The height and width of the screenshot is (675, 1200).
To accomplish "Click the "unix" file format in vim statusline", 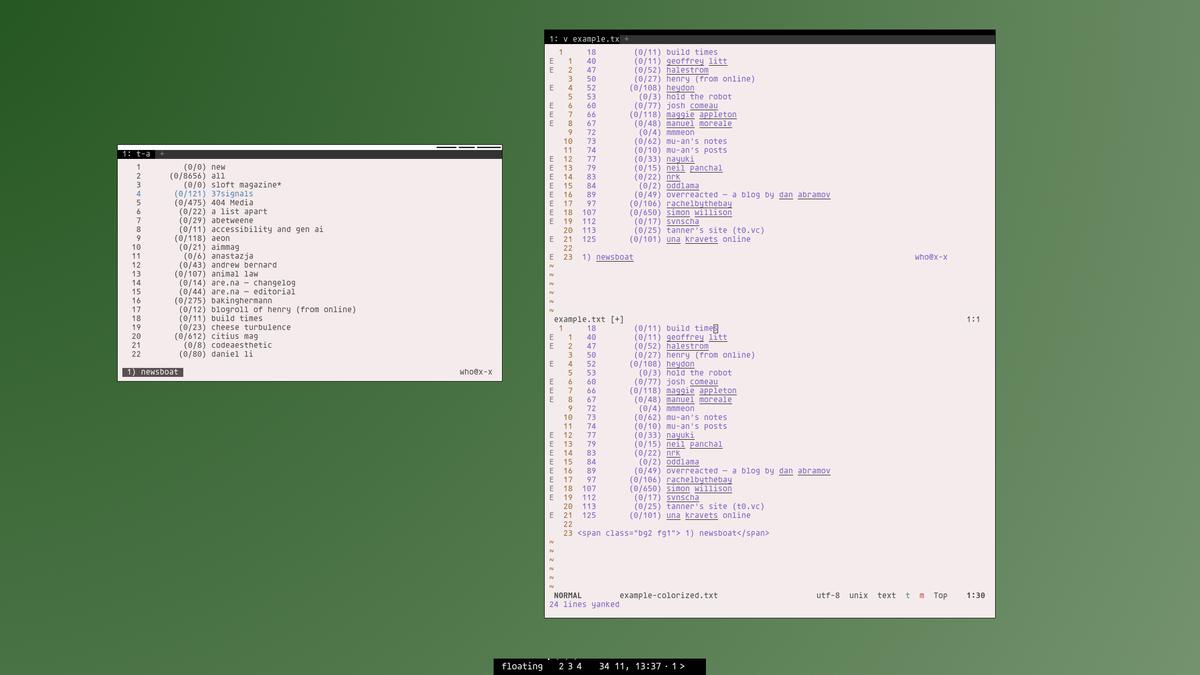I will 859,595.
